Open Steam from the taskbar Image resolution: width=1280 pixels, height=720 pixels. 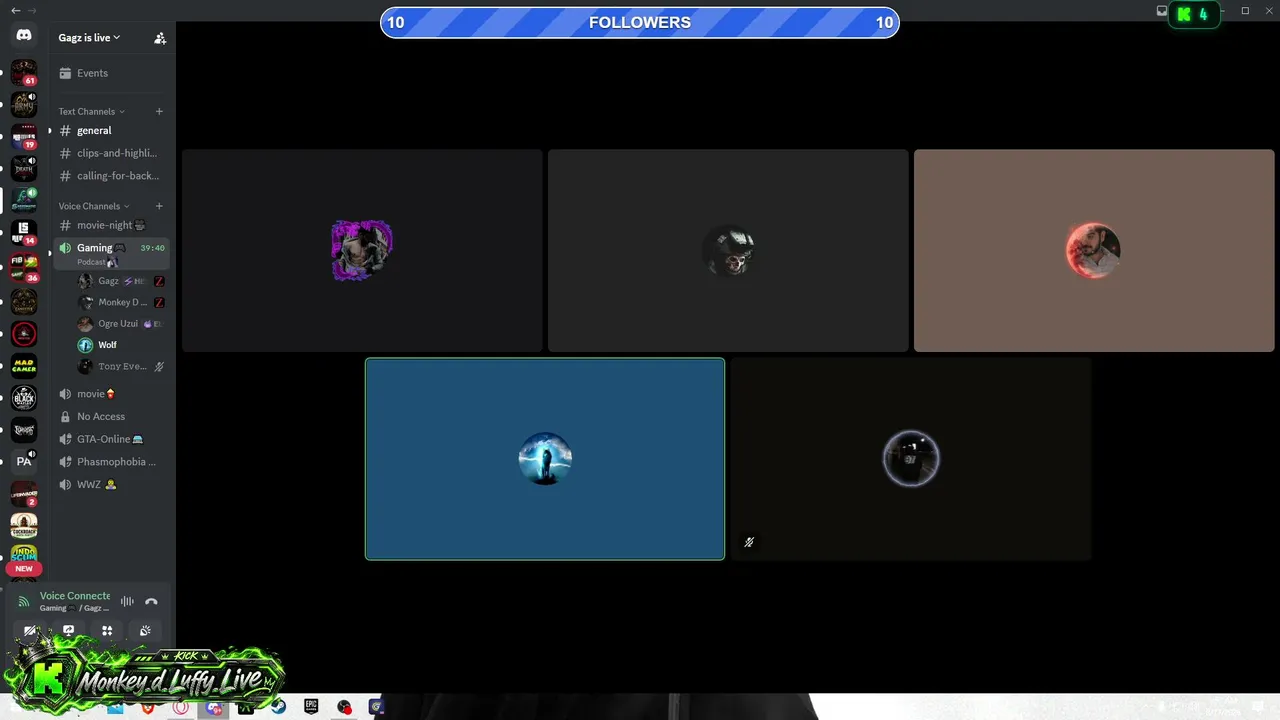[278, 707]
